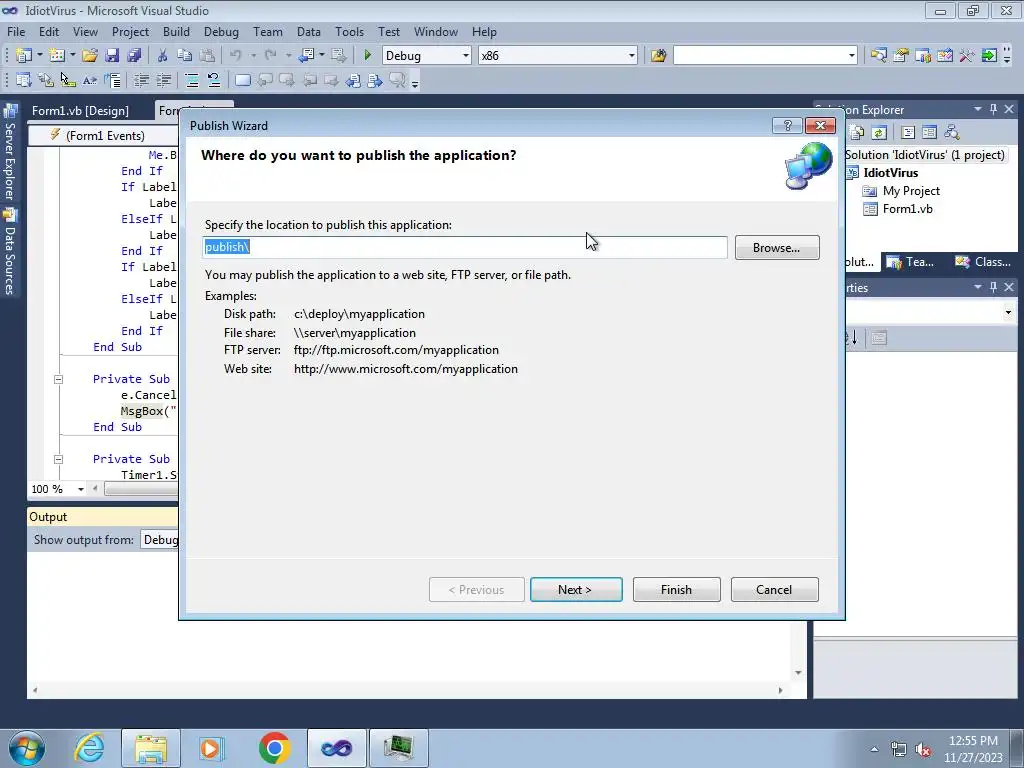Click the Finish button

[676, 590]
